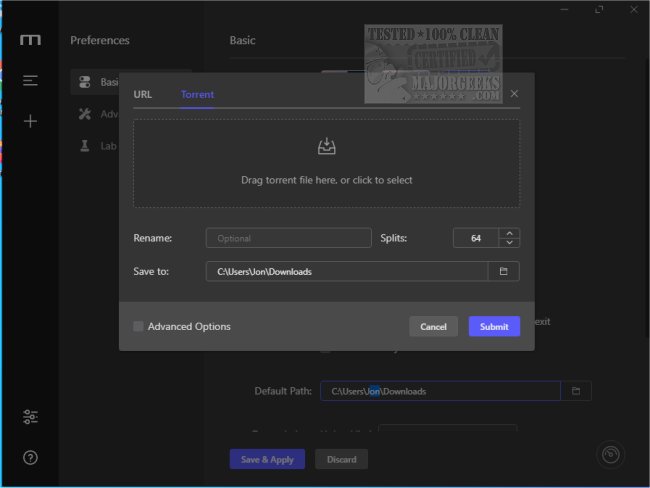Click the plus icon to add task
This screenshot has height=488, width=650.
(x=30, y=121)
